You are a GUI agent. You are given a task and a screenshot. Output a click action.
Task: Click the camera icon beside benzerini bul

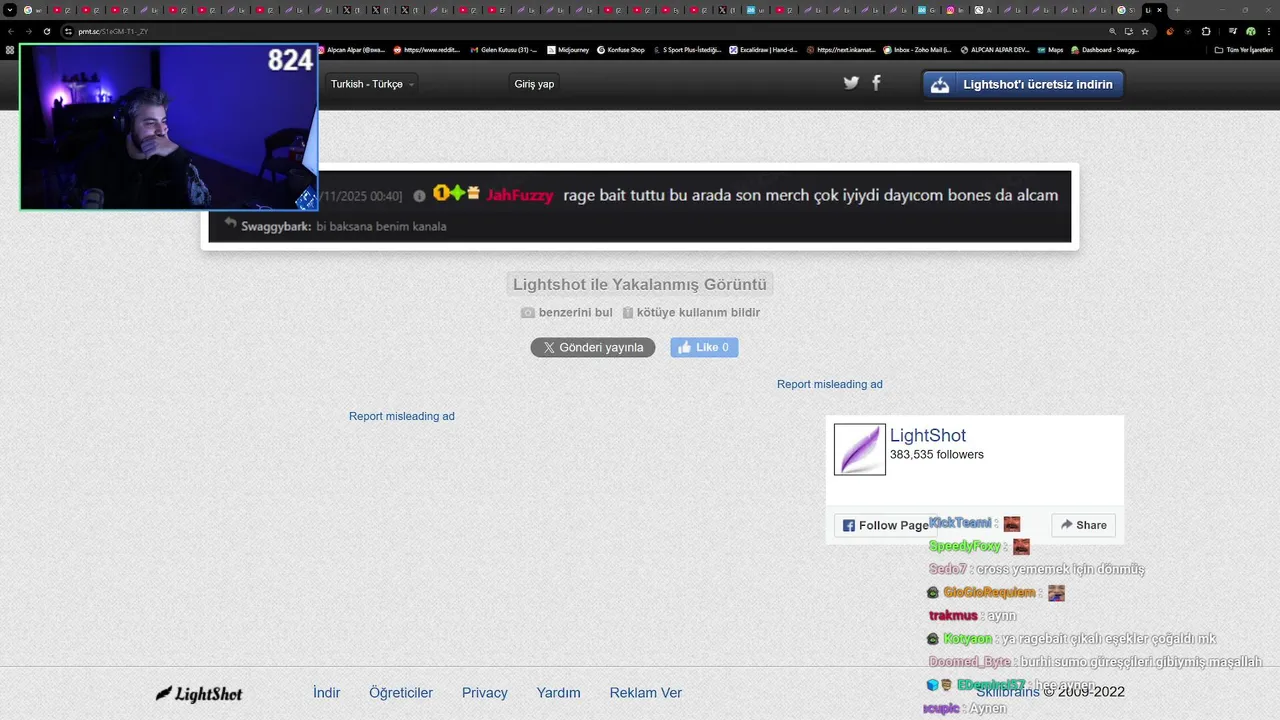[528, 313]
